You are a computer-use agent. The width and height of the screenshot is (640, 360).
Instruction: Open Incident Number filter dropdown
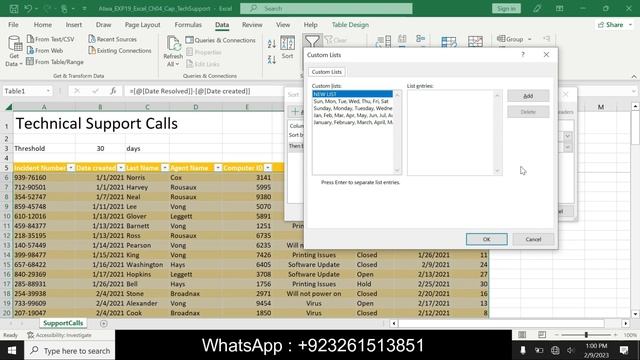tap(71, 168)
